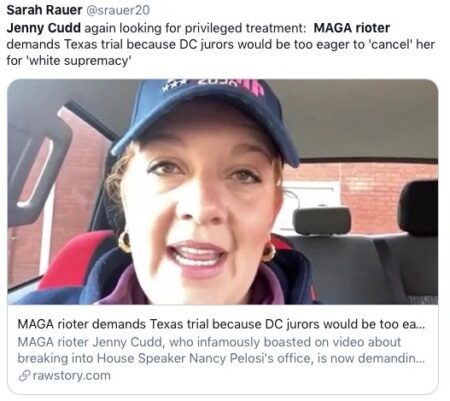Open Sarah Rauer's profile name
Viewport: 450px width, 401px height.
pos(44,10)
